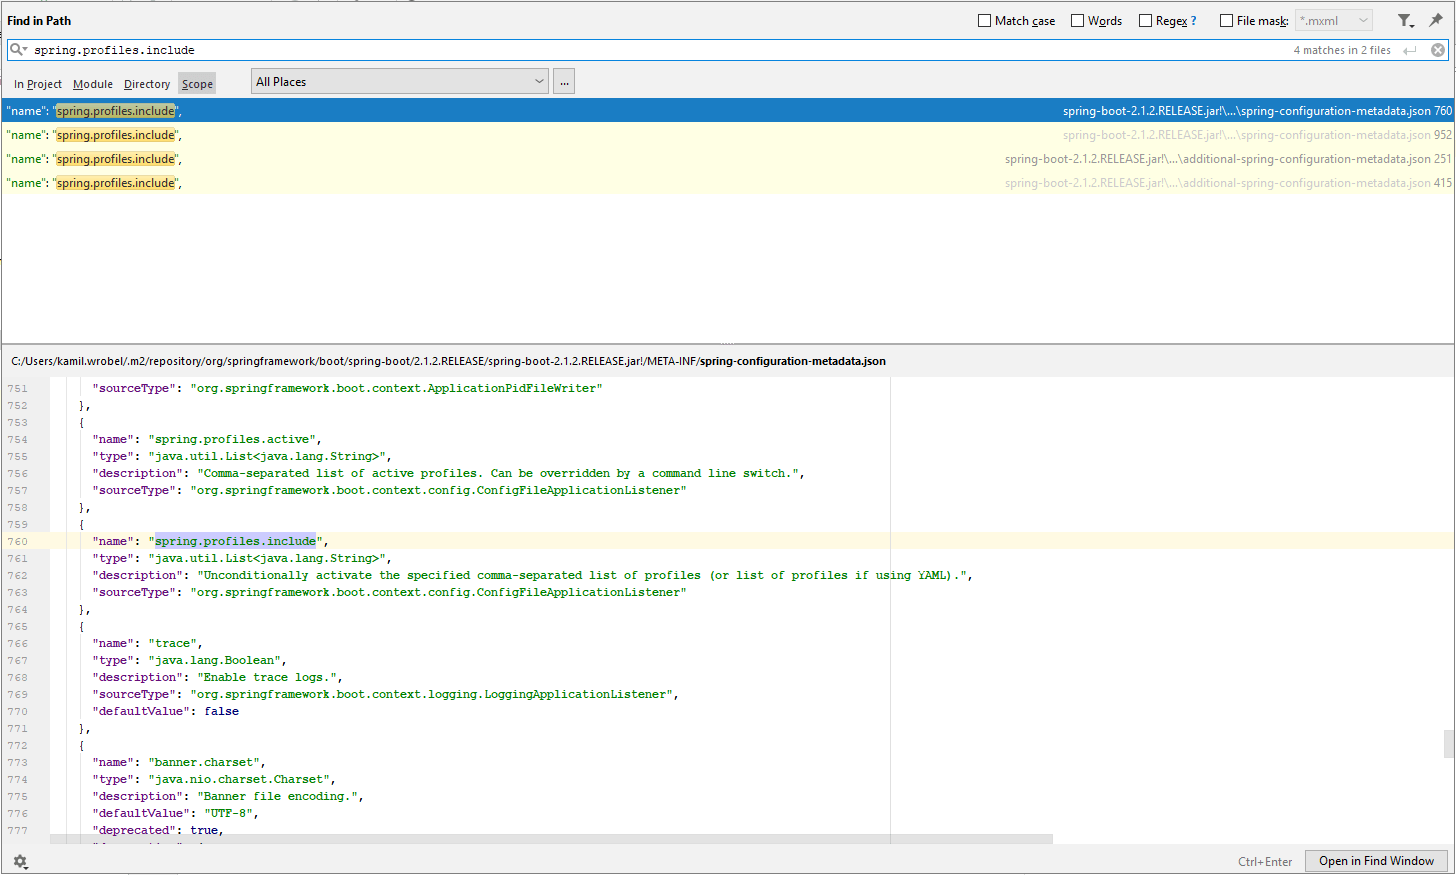The image size is (1456, 875).
Task: Expand the All Places scope dropdown
Action: [400, 81]
